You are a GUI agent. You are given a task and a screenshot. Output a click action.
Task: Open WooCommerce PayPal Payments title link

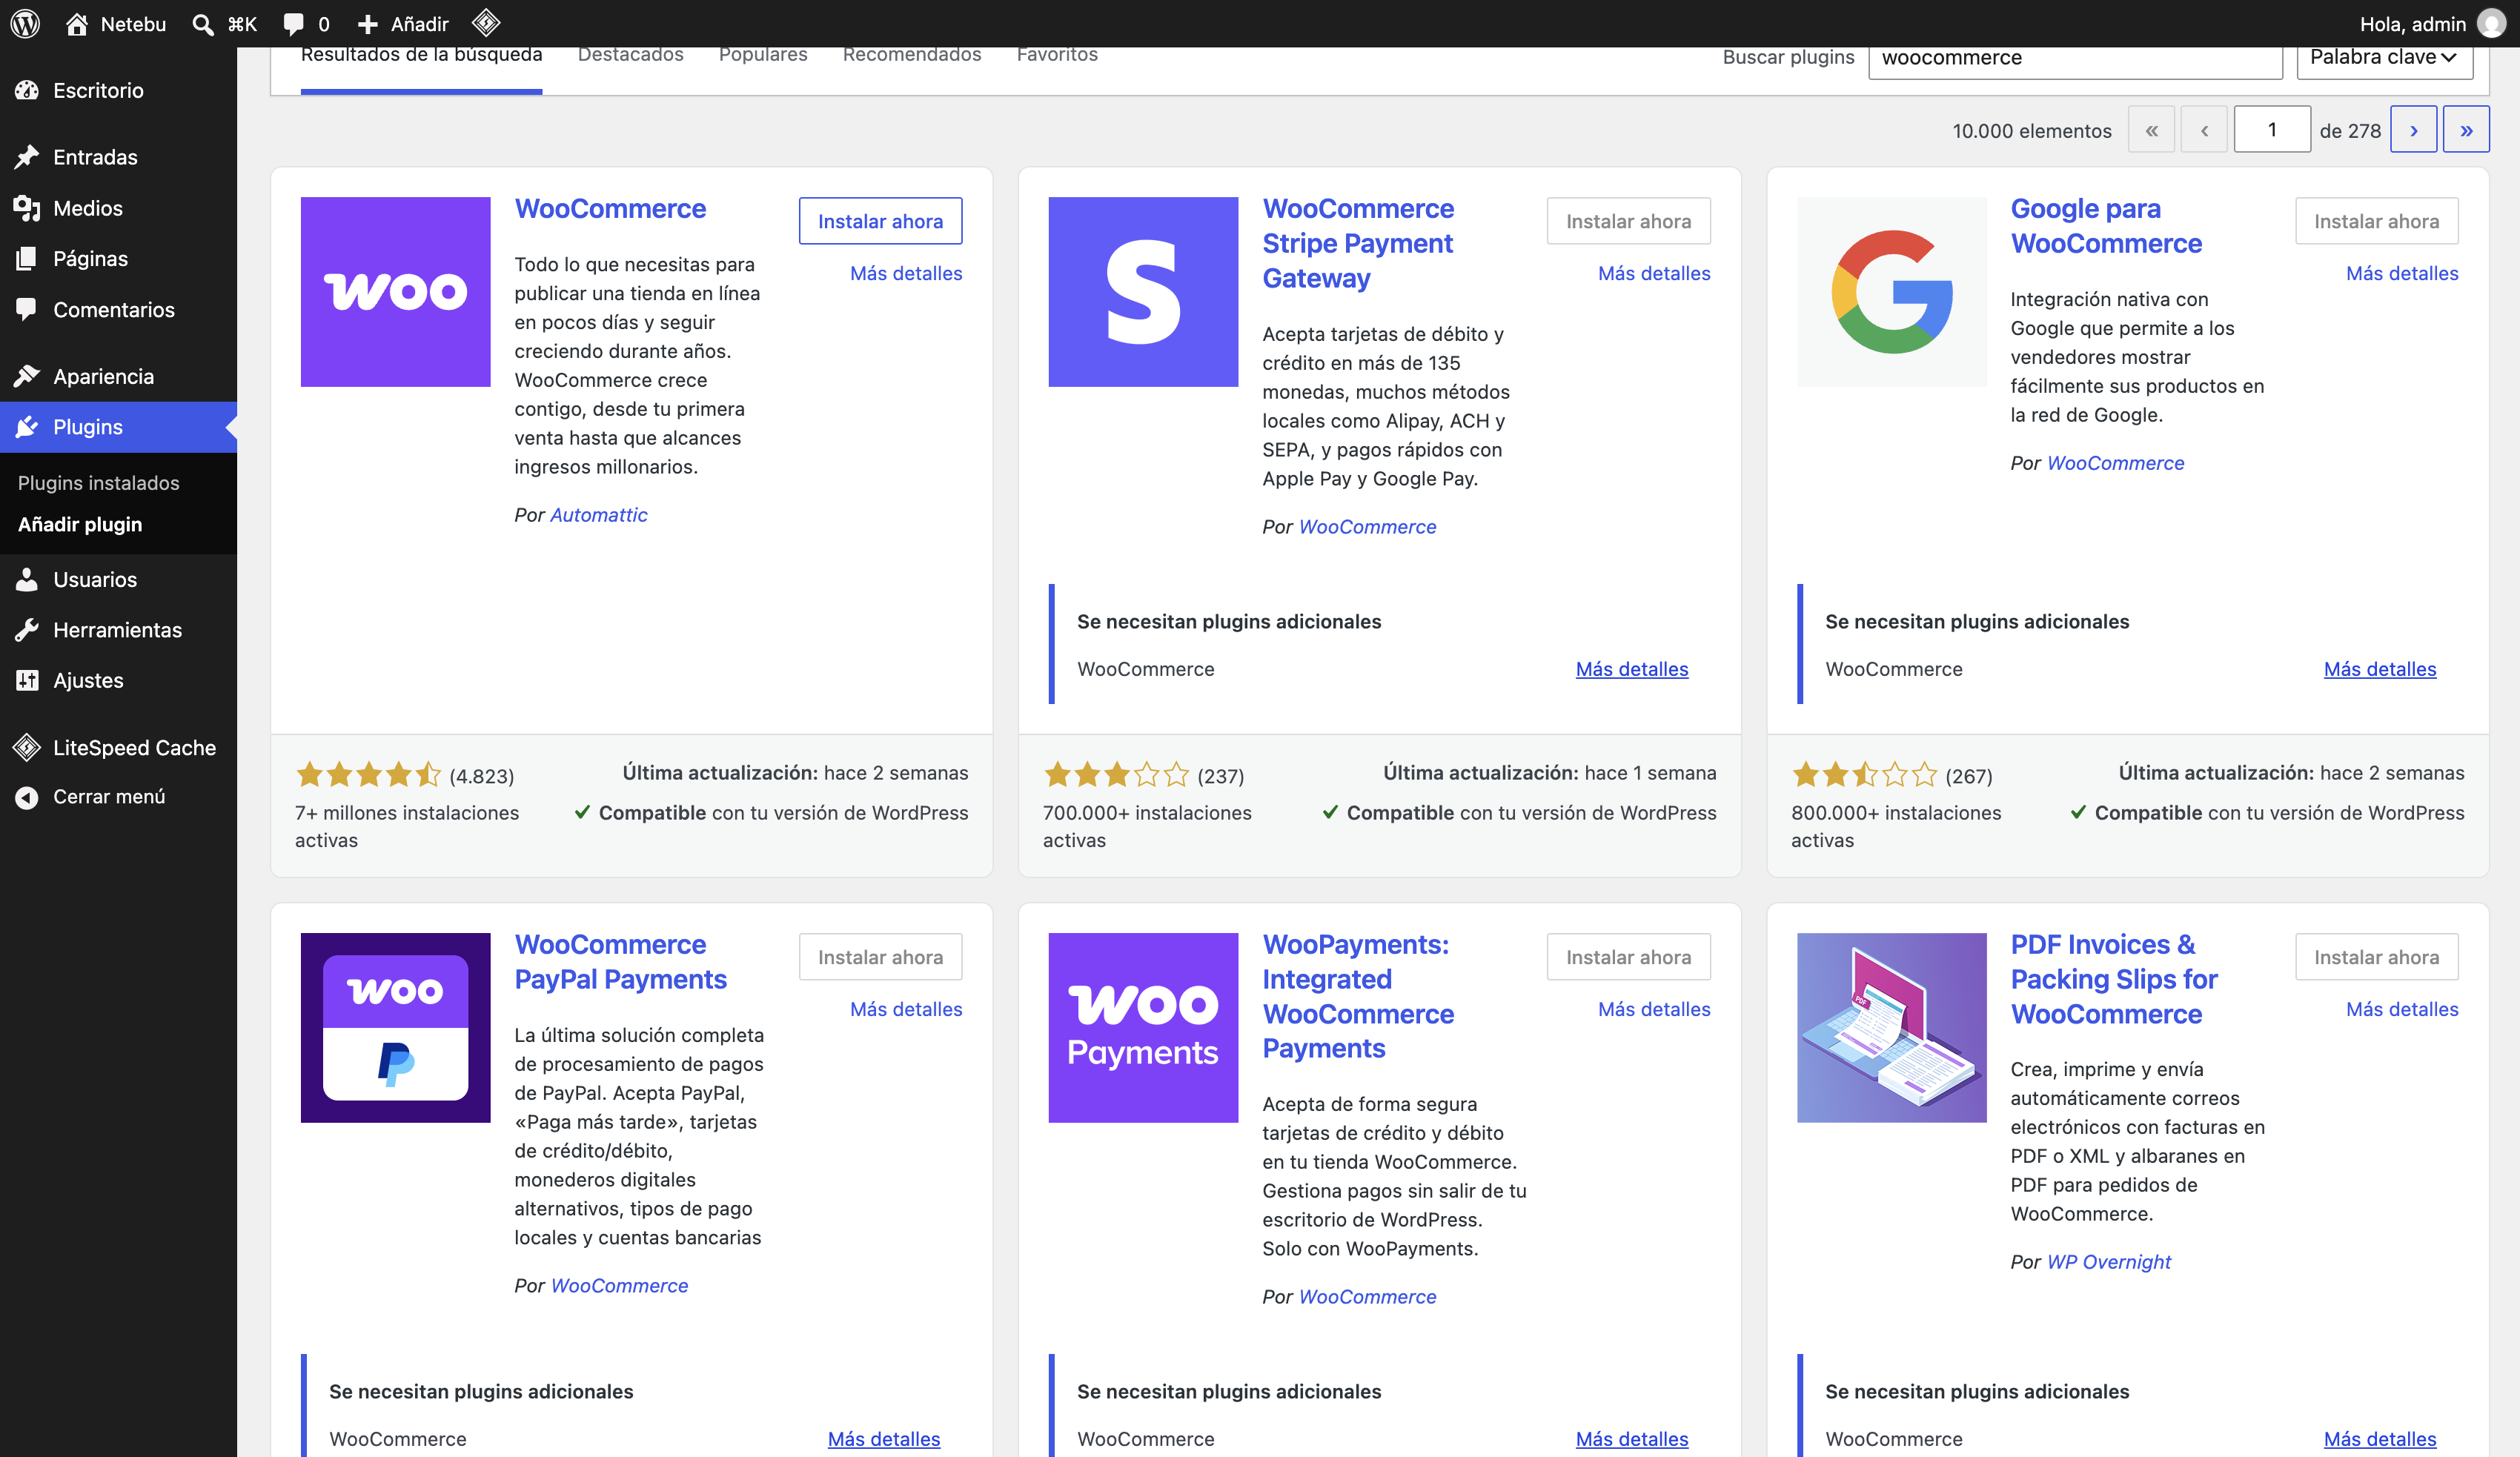620,962
